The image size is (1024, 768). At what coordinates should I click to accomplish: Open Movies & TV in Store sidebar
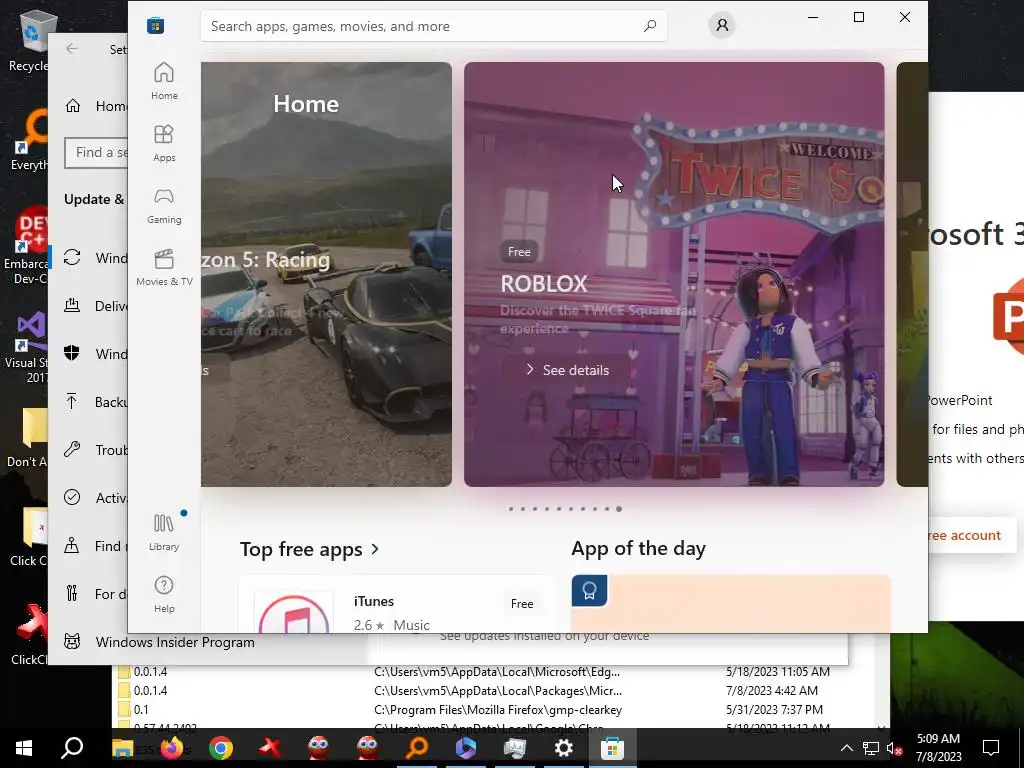164,267
